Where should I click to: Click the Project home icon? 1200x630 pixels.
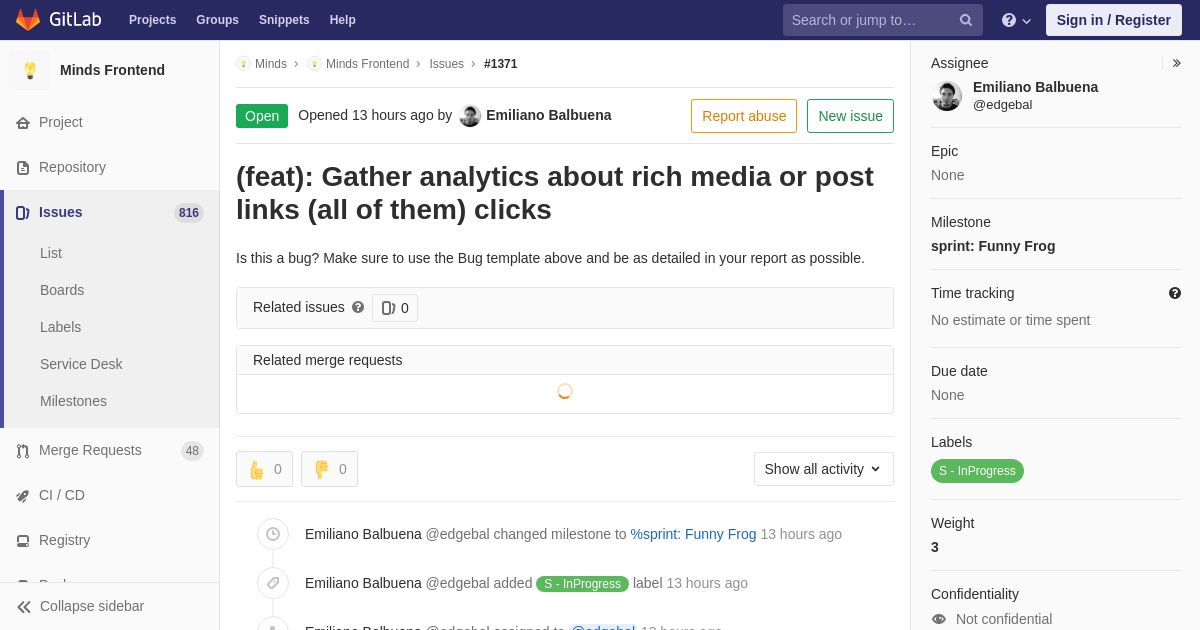[x=23, y=123]
